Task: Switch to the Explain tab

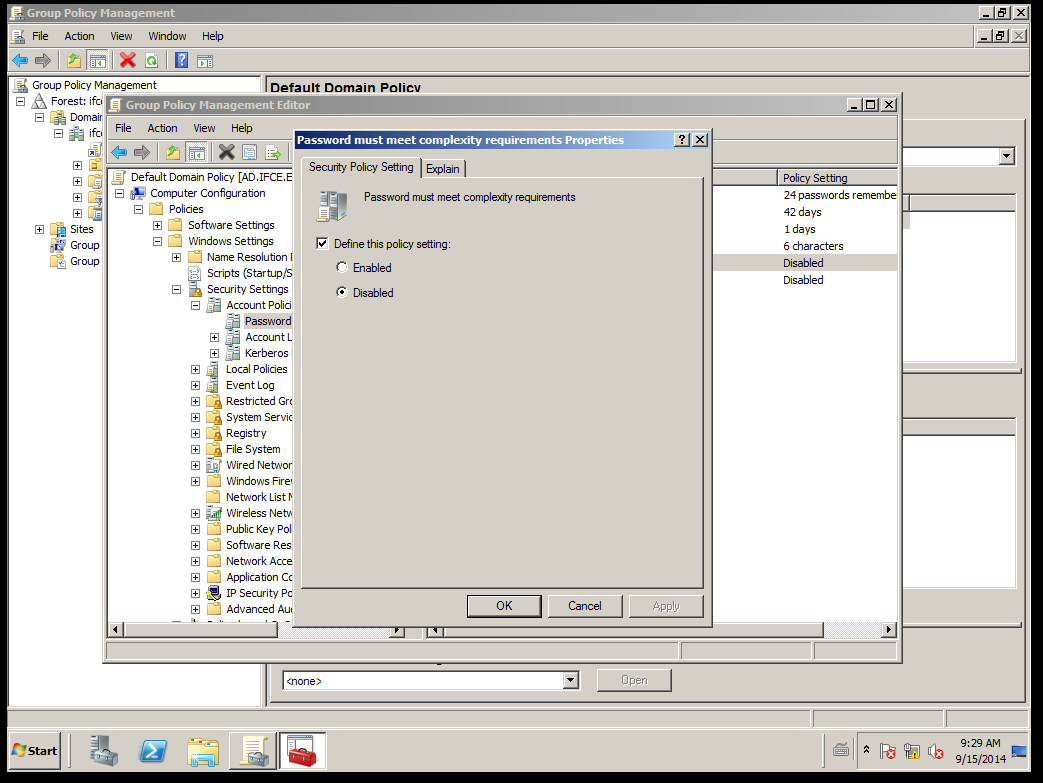Action: coord(442,169)
